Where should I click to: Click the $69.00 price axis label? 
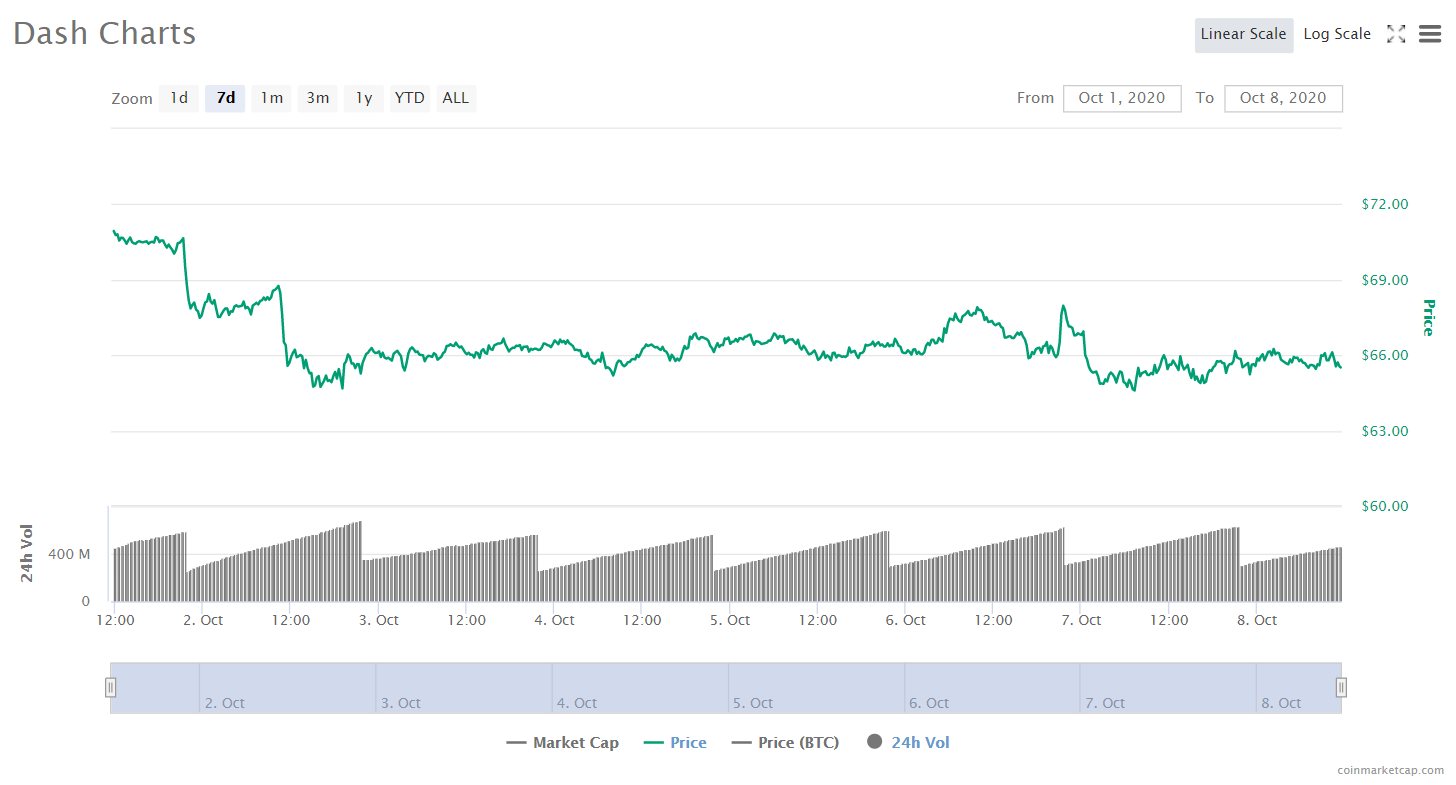[x=1385, y=280]
